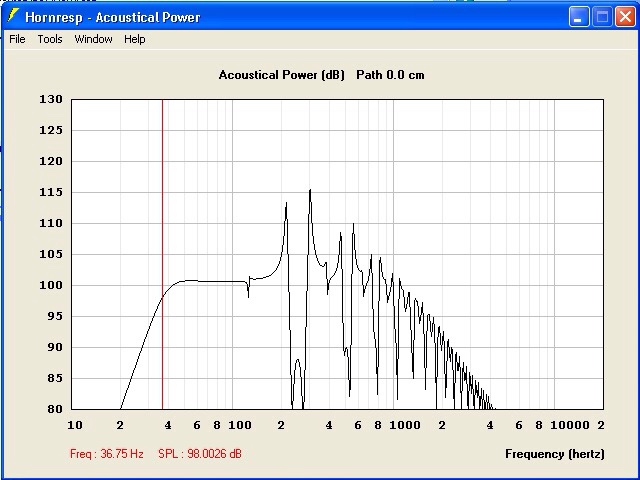Click the 1000 x-axis frequency label

click(x=404, y=425)
